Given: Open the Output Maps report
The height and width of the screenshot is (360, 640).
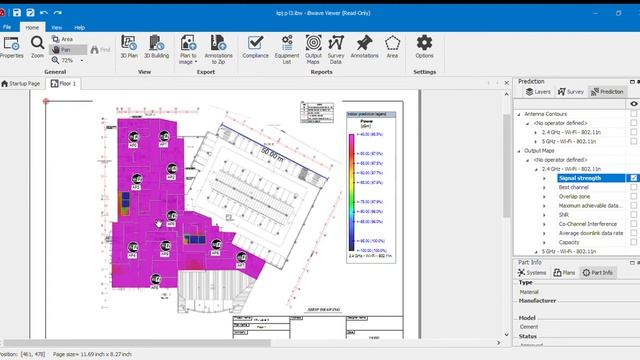Looking at the screenshot, I should tap(313, 50).
